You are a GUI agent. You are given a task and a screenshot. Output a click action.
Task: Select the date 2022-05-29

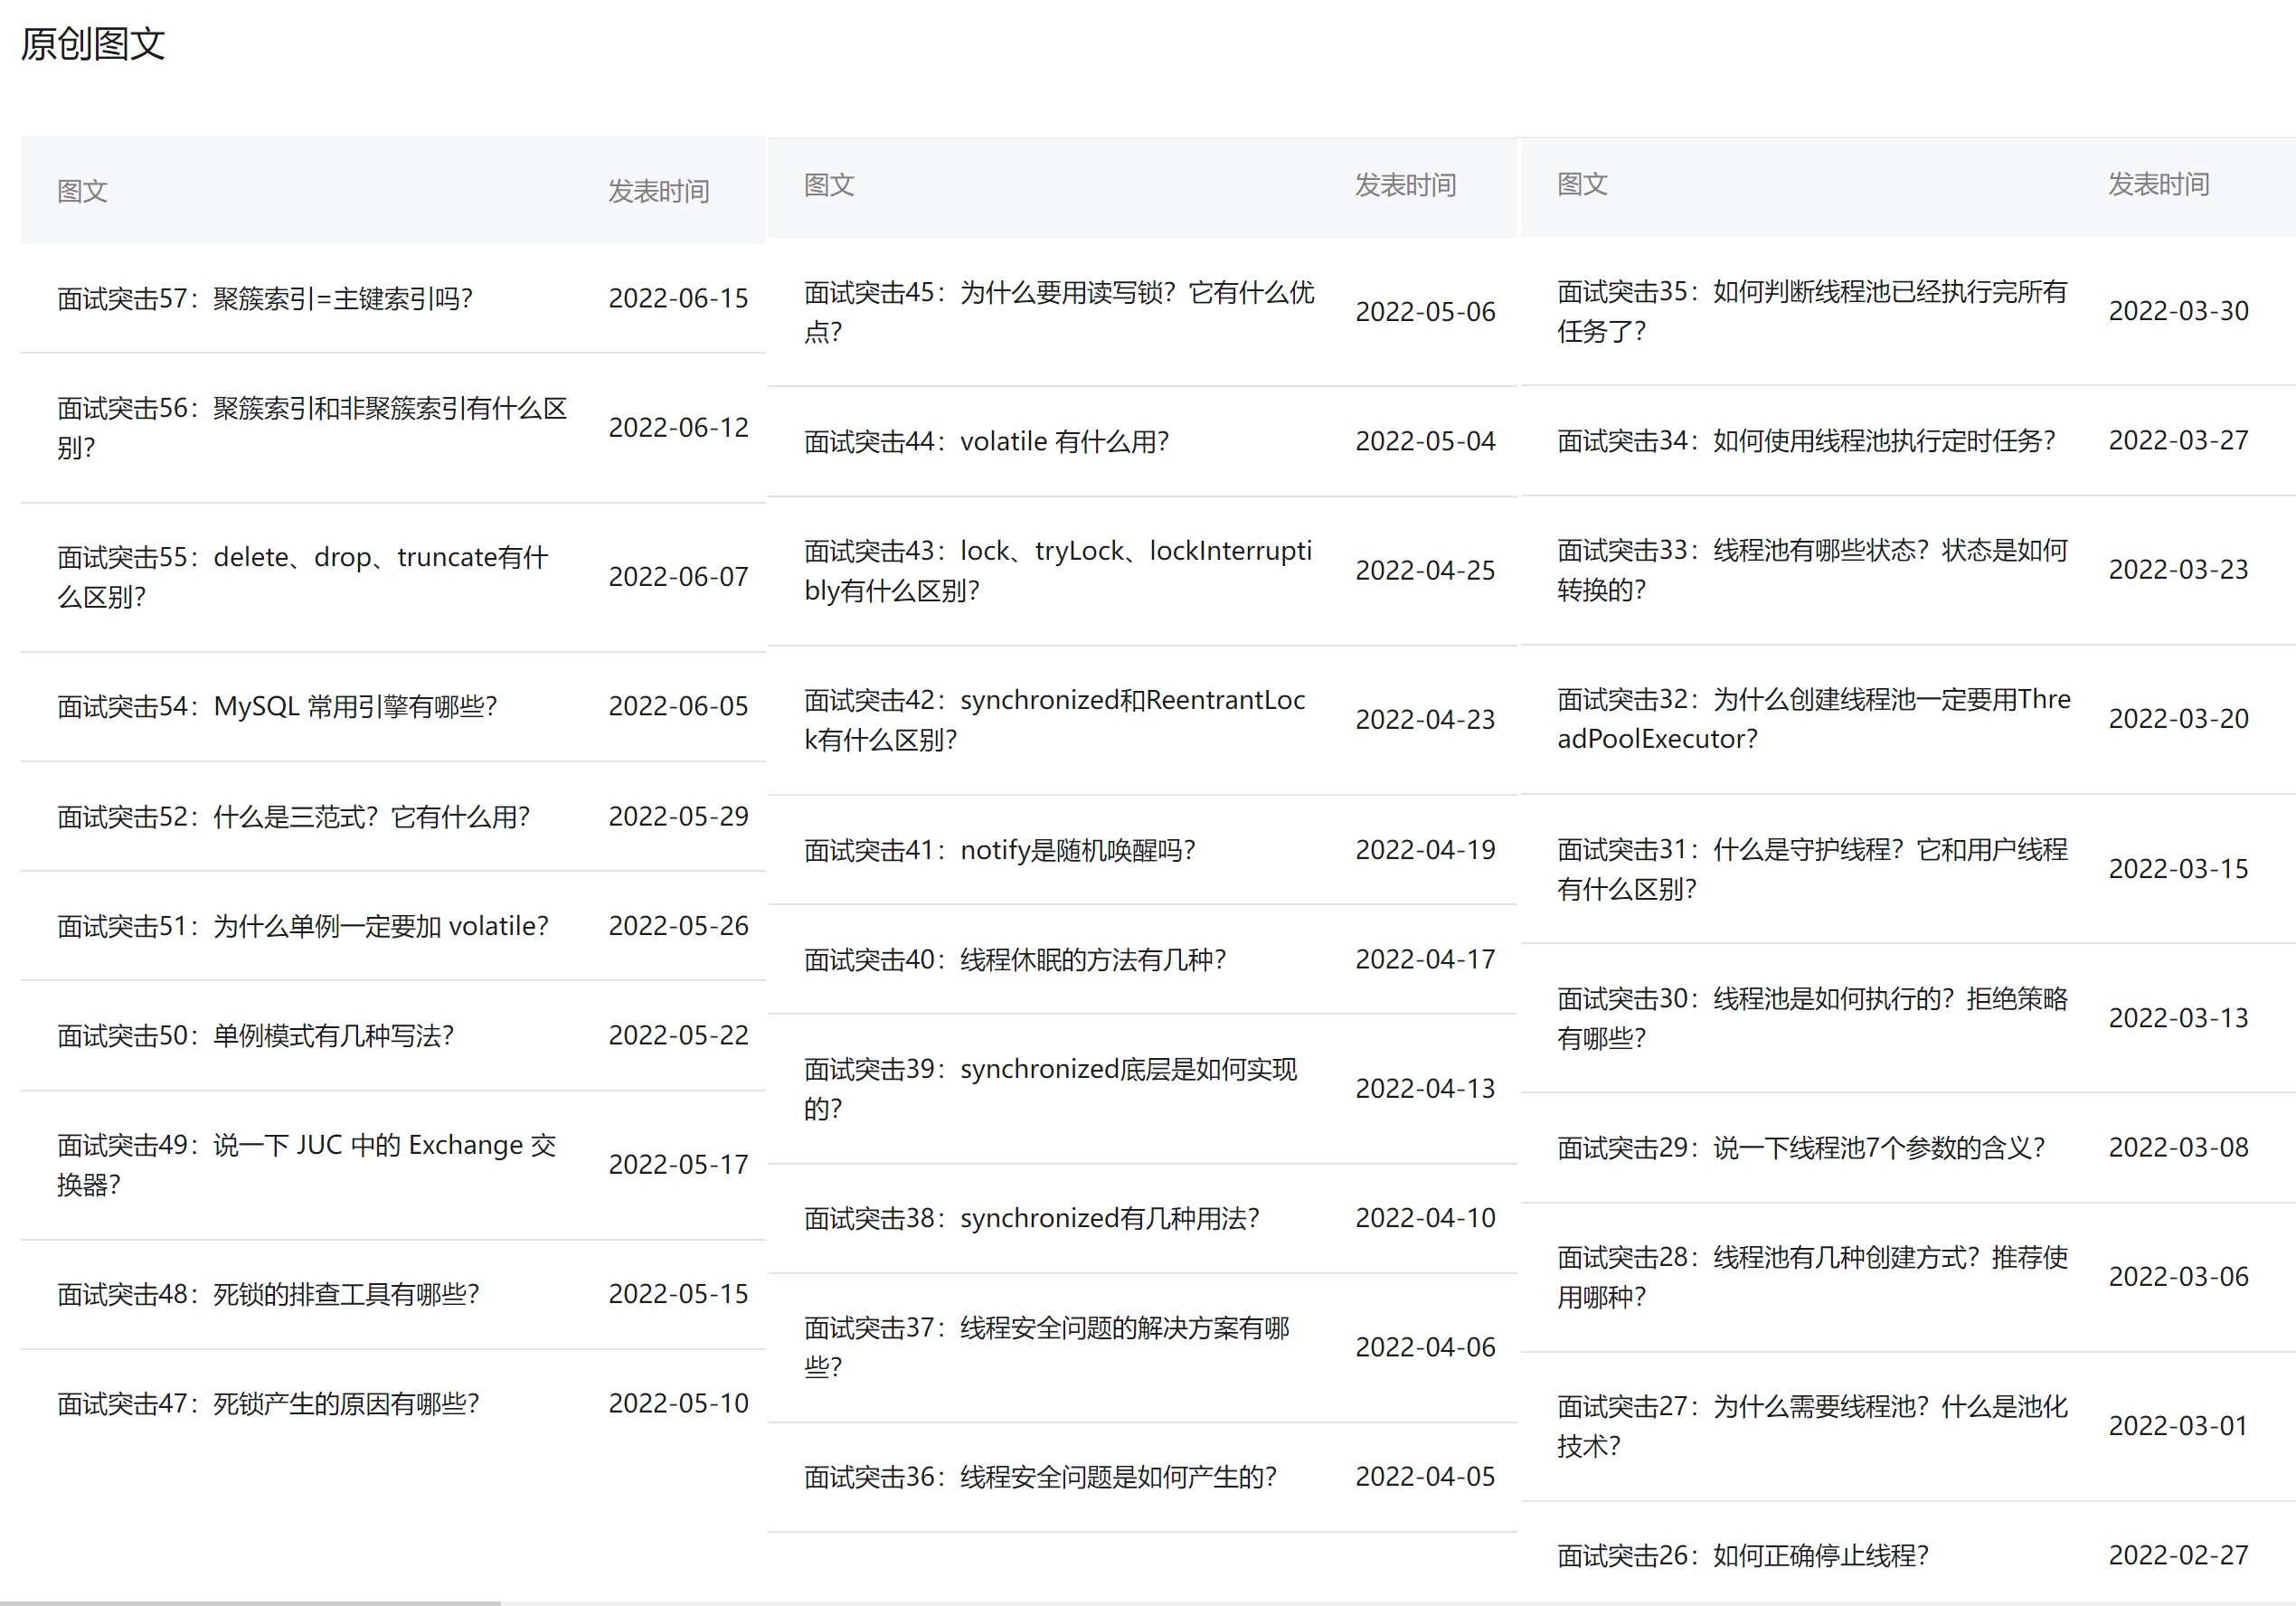point(678,816)
